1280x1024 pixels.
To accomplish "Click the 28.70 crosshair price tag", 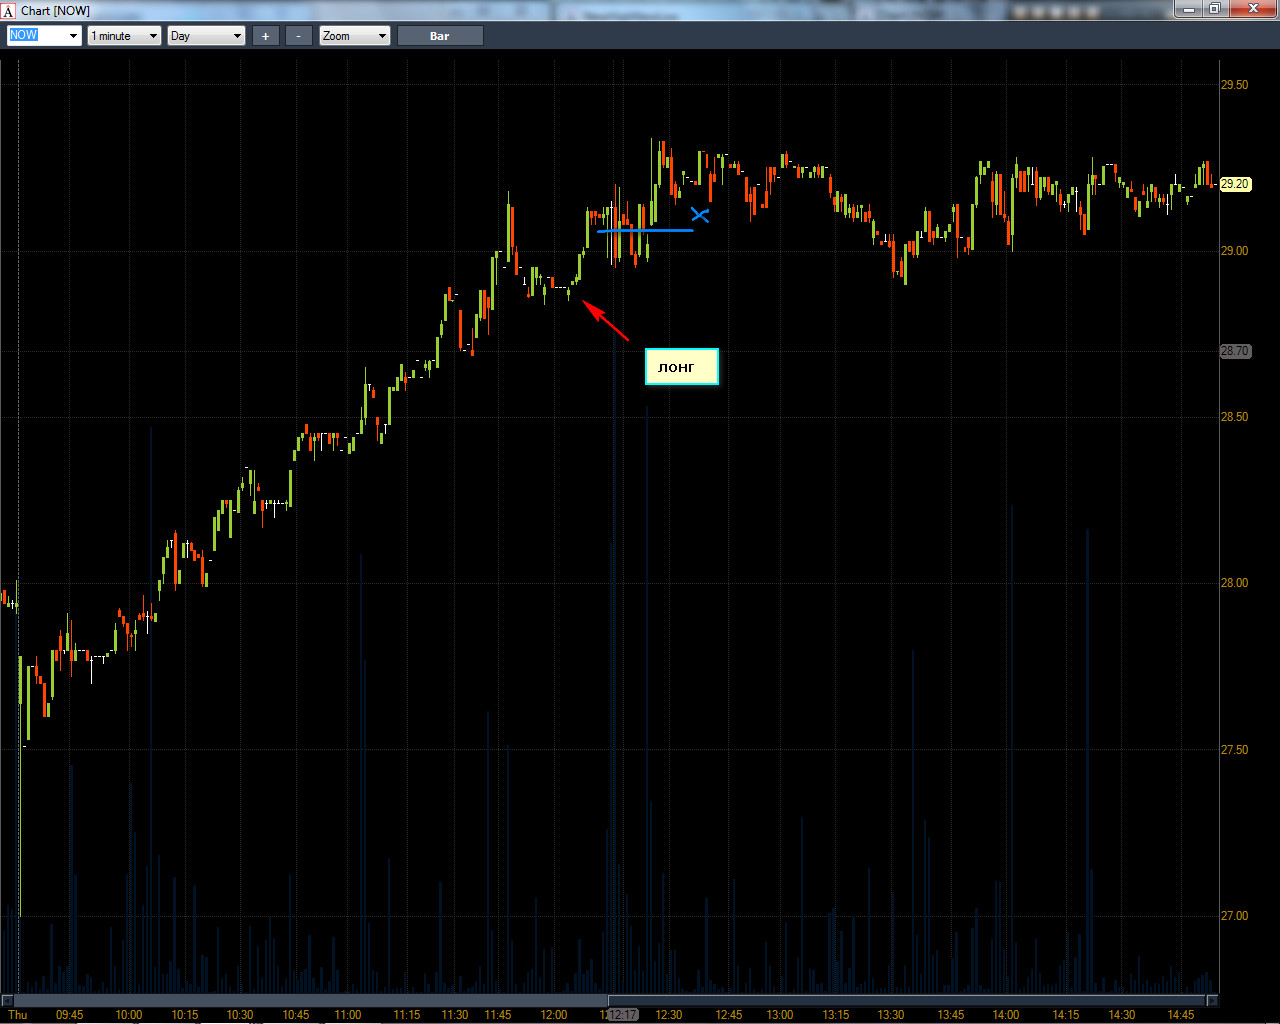I will [x=1235, y=351].
